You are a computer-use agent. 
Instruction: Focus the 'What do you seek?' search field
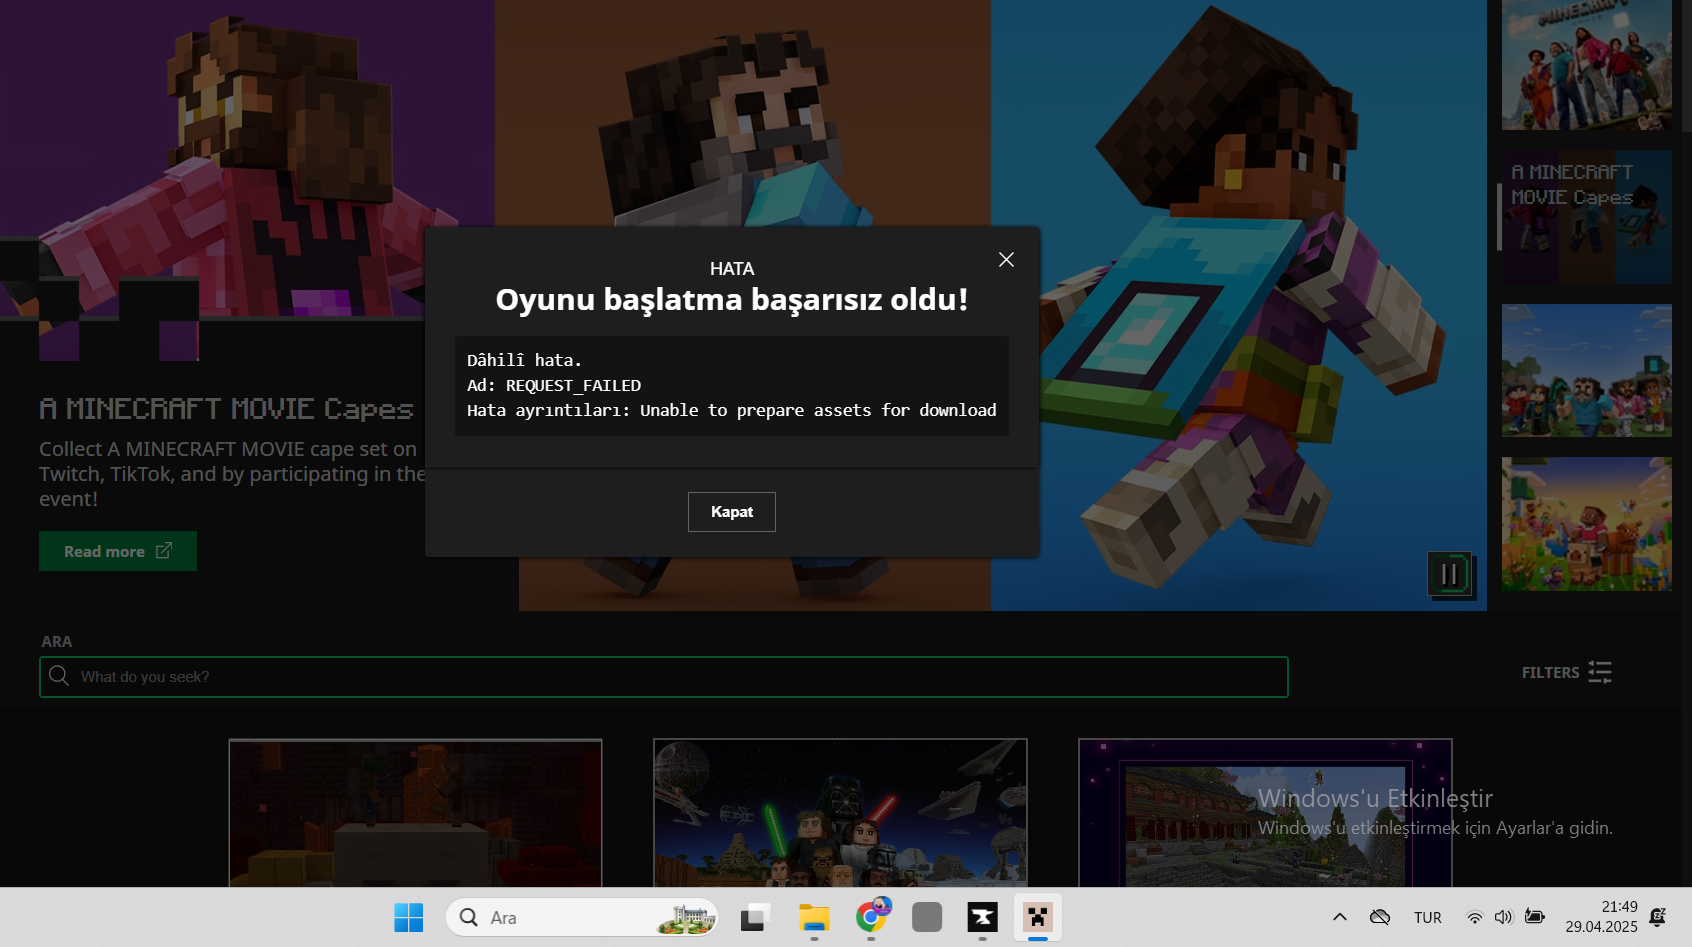click(x=664, y=677)
